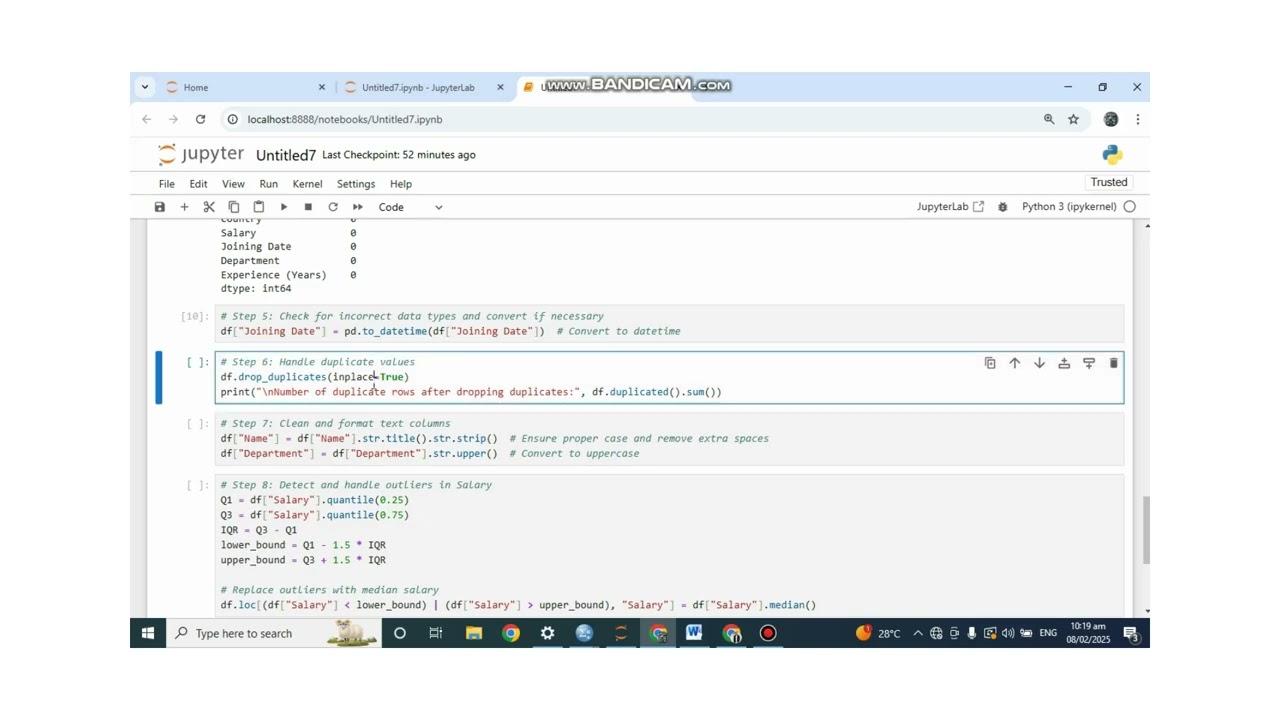Click the Trusted notebook button
This screenshot has width=1280, height=720.
[x=1109, y=182]
